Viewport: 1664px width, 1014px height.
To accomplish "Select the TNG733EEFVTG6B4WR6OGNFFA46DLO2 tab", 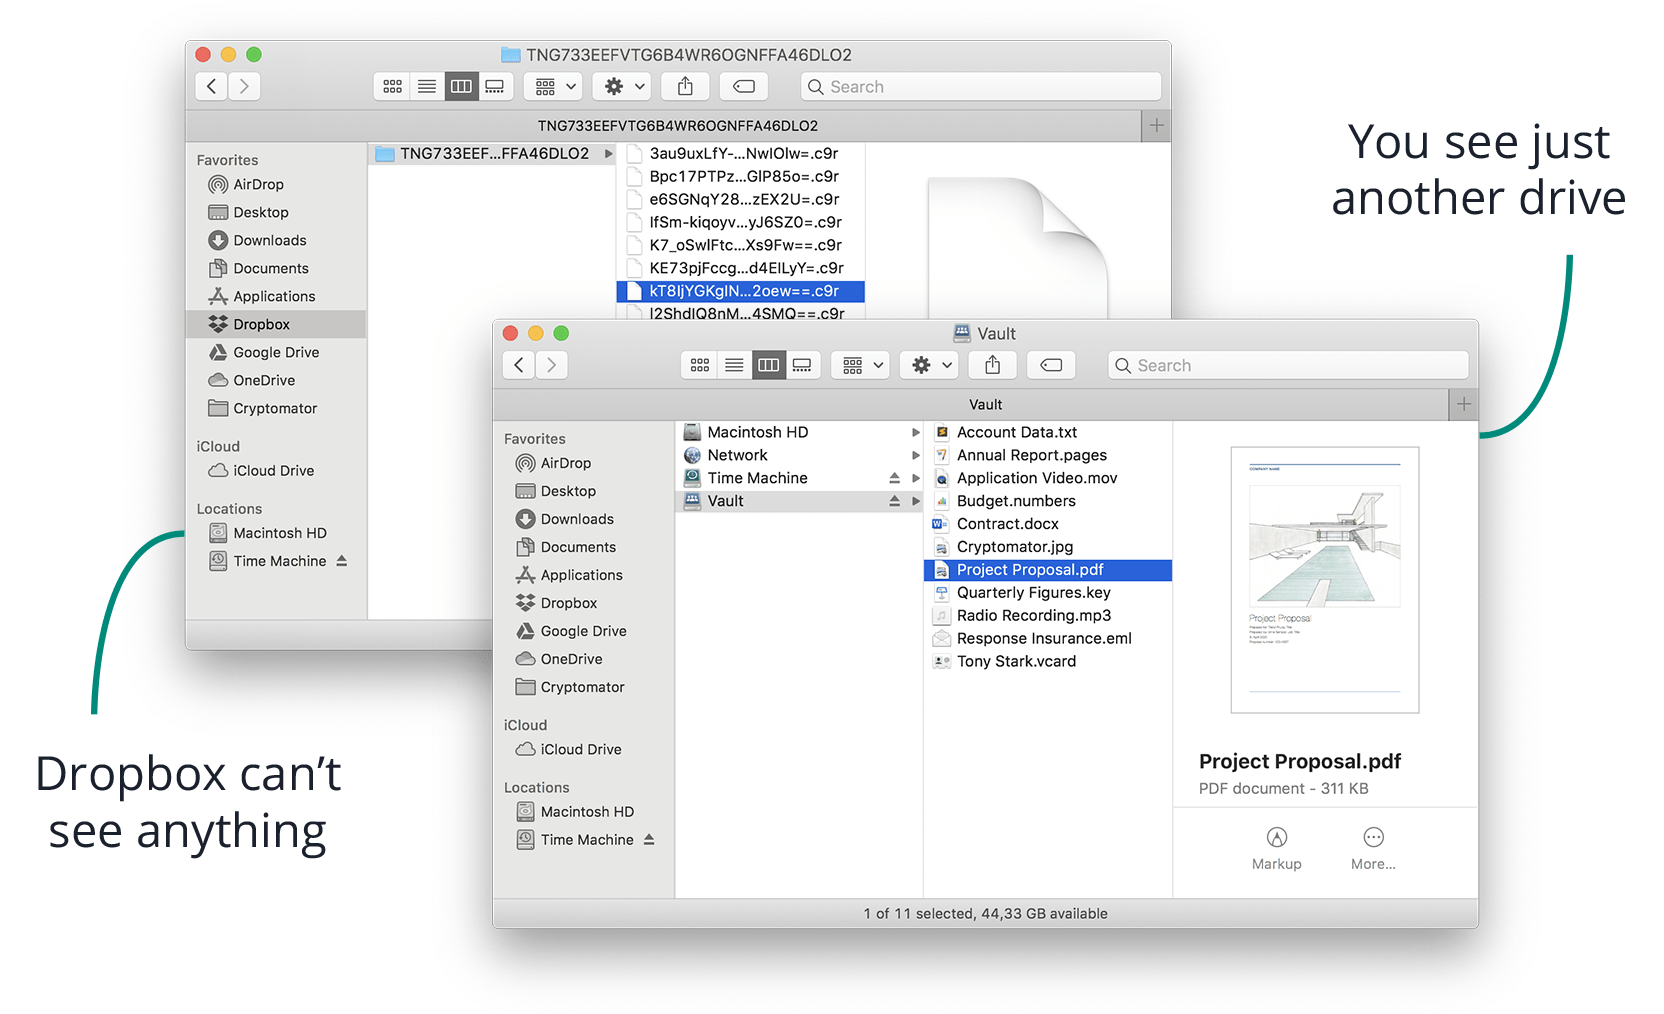I will (677, 126).
